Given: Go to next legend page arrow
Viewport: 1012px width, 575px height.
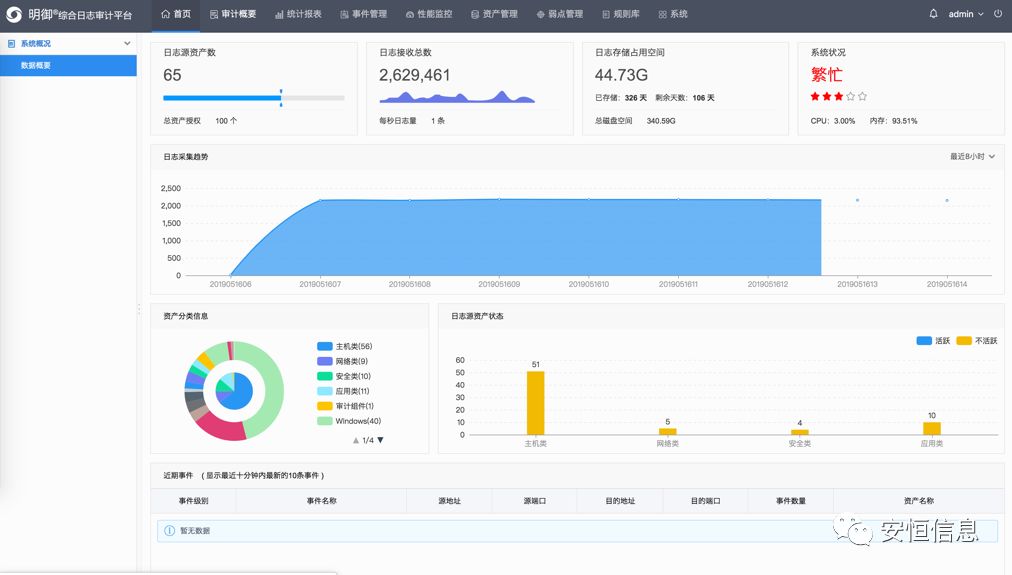Looking at the screenshot, I should pos(380,440).
